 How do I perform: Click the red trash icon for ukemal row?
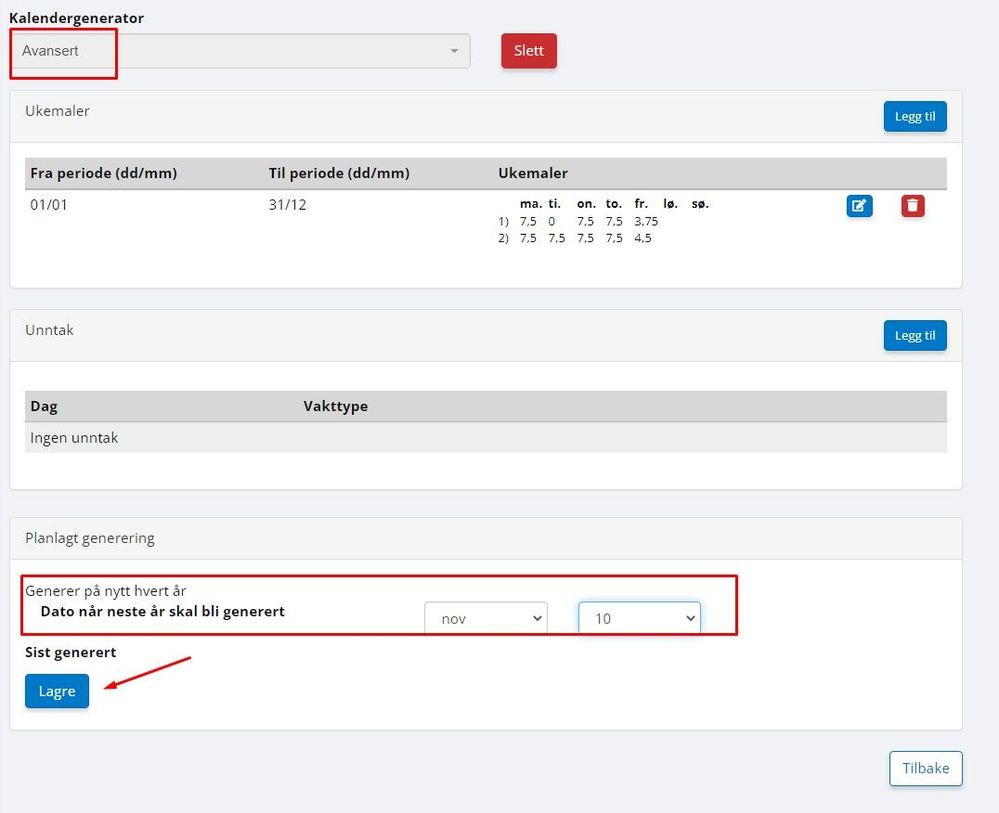pyautogui.click(x=912, y=206)
